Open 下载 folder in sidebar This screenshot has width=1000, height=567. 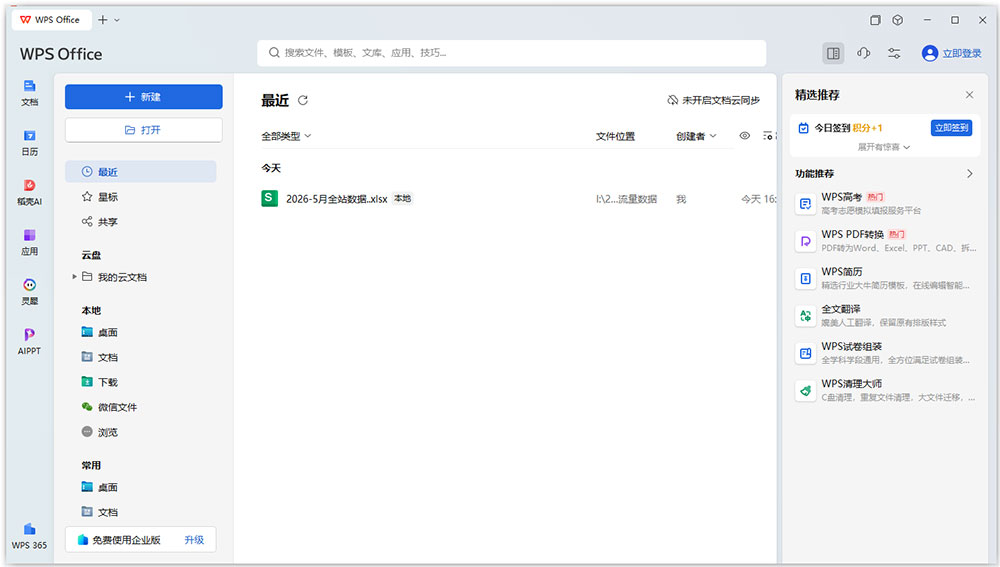140,382
